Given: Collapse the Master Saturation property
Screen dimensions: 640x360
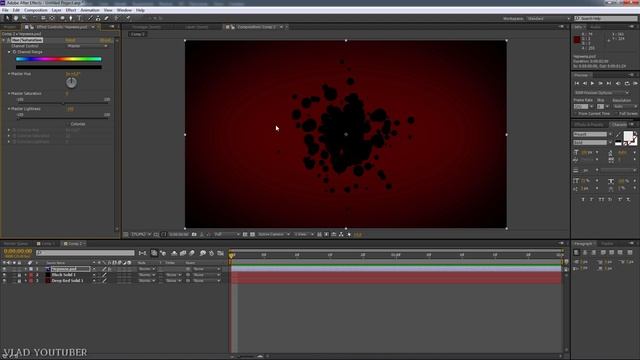Looking at the screenshot, I should click(9, 93).
